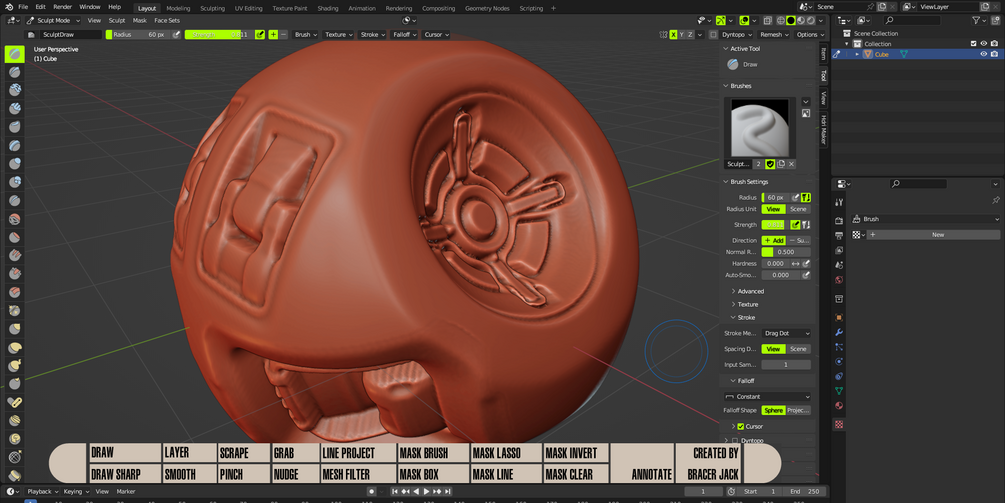Screen dimensions: 1005x503
Task: Open the Dyntopo dropdown in the header
Action: click(x=736, y=35)
